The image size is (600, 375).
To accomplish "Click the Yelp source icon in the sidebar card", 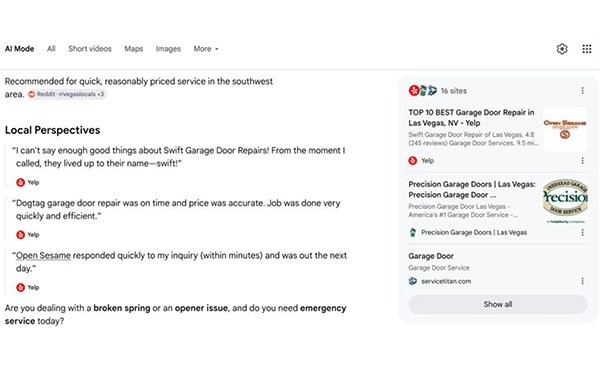I will (x=412, y=161).
